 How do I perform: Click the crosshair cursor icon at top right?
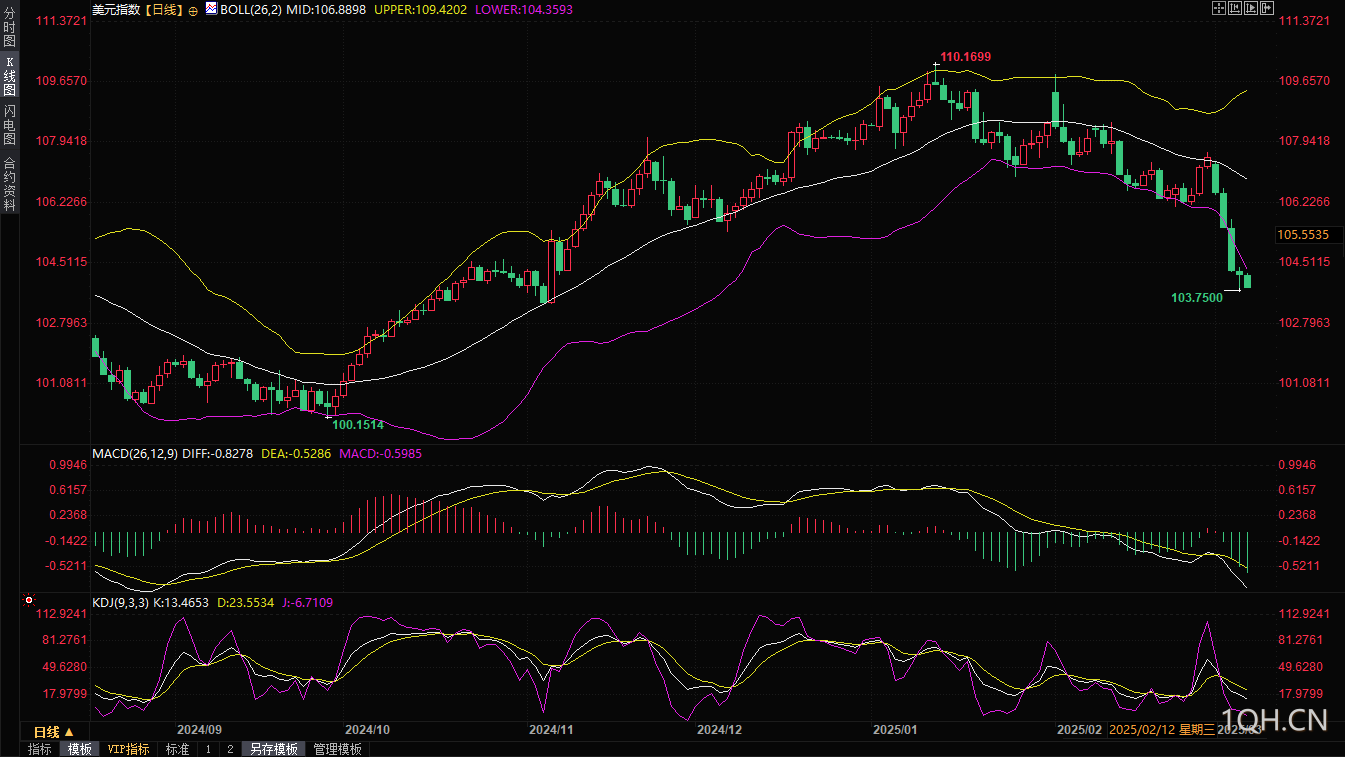1219,8
